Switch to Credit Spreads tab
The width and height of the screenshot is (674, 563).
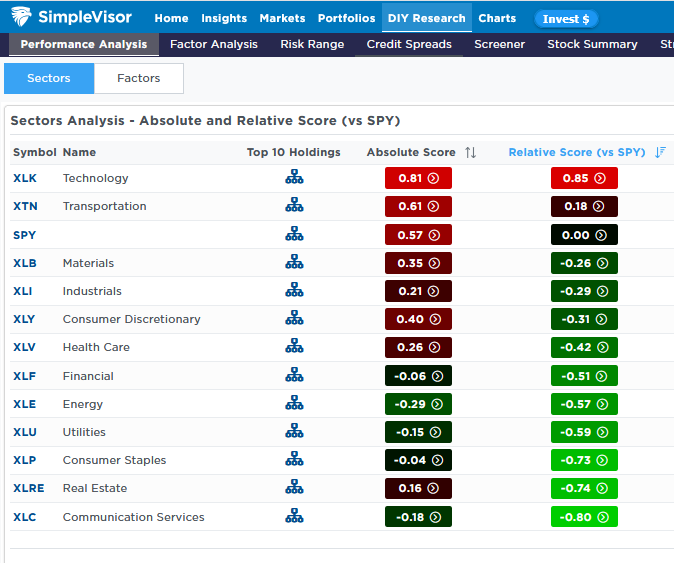tap(409, 44)
